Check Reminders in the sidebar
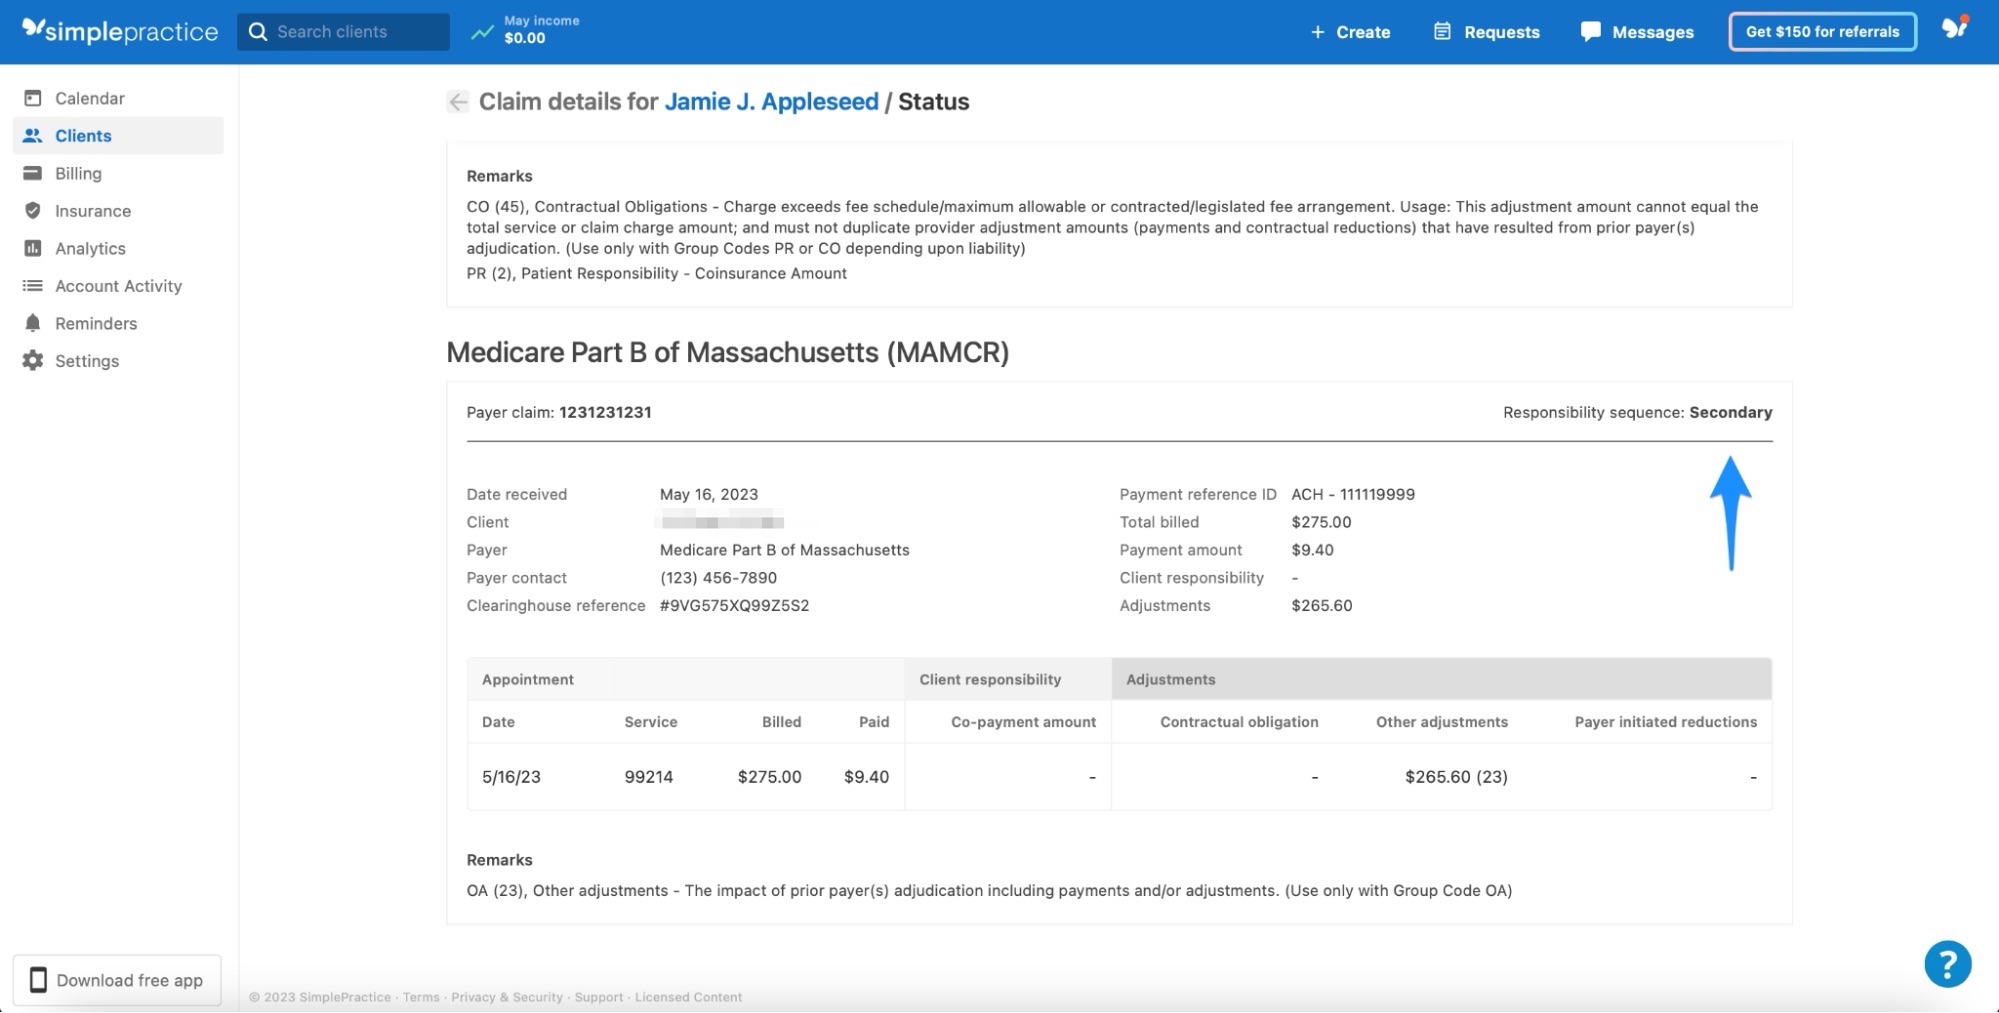Viewport: 1999px width, 1013px height. click(x=96, y=323)
